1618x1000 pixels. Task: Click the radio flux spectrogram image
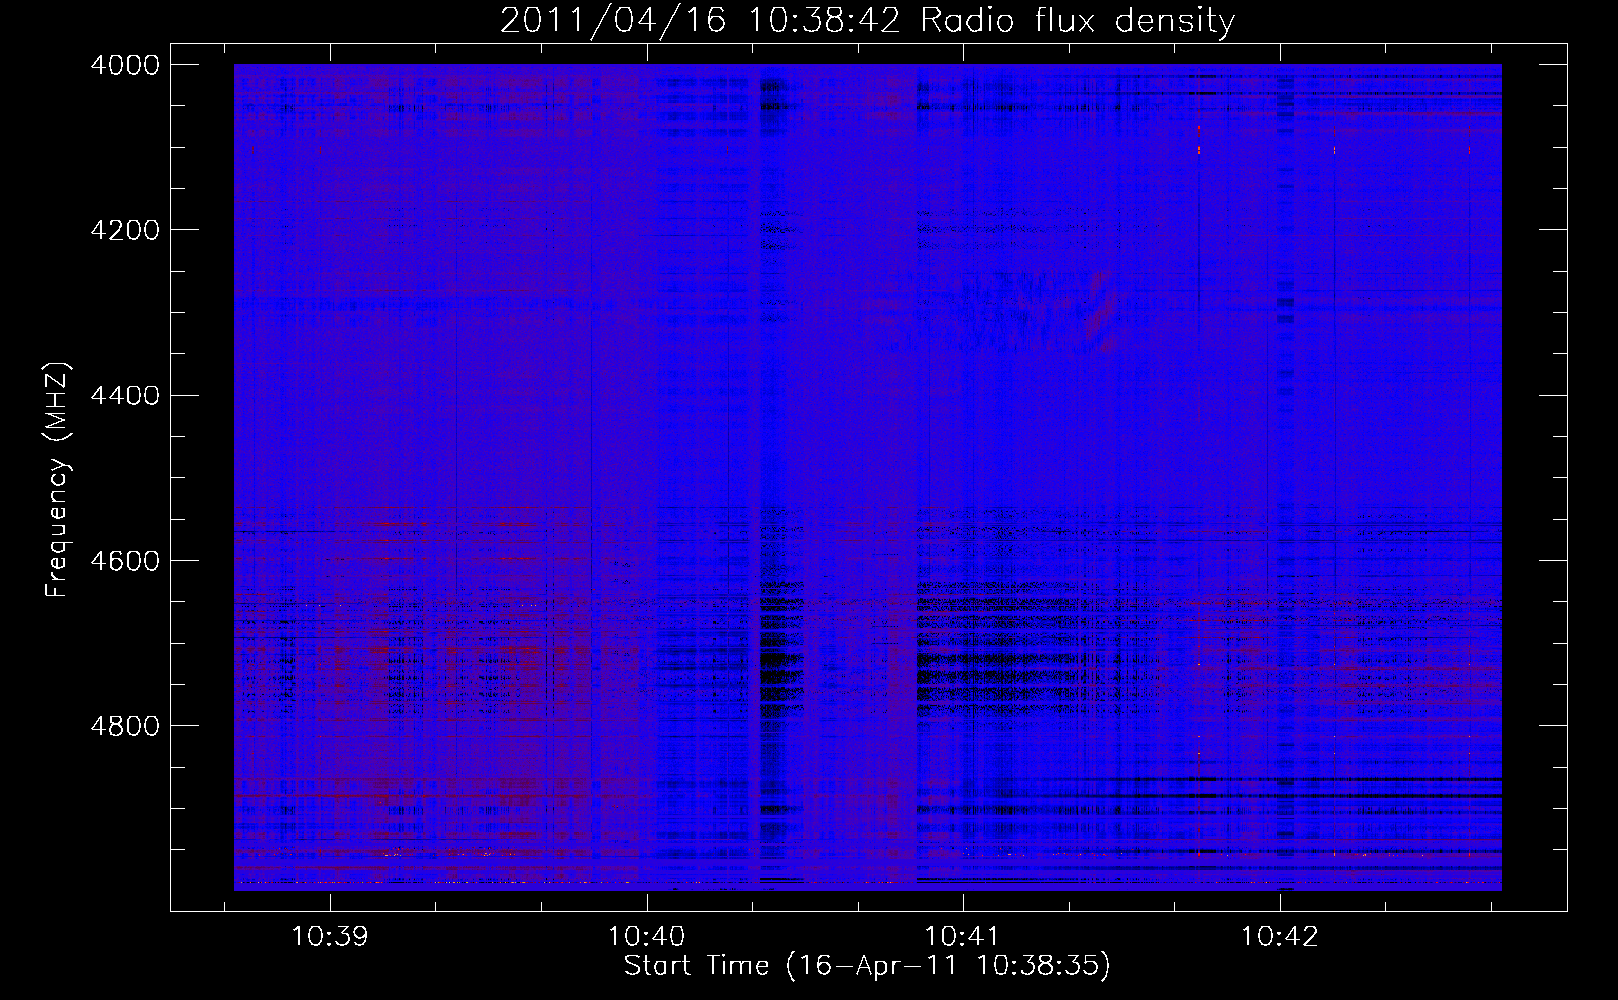click(x=868, y=477)
